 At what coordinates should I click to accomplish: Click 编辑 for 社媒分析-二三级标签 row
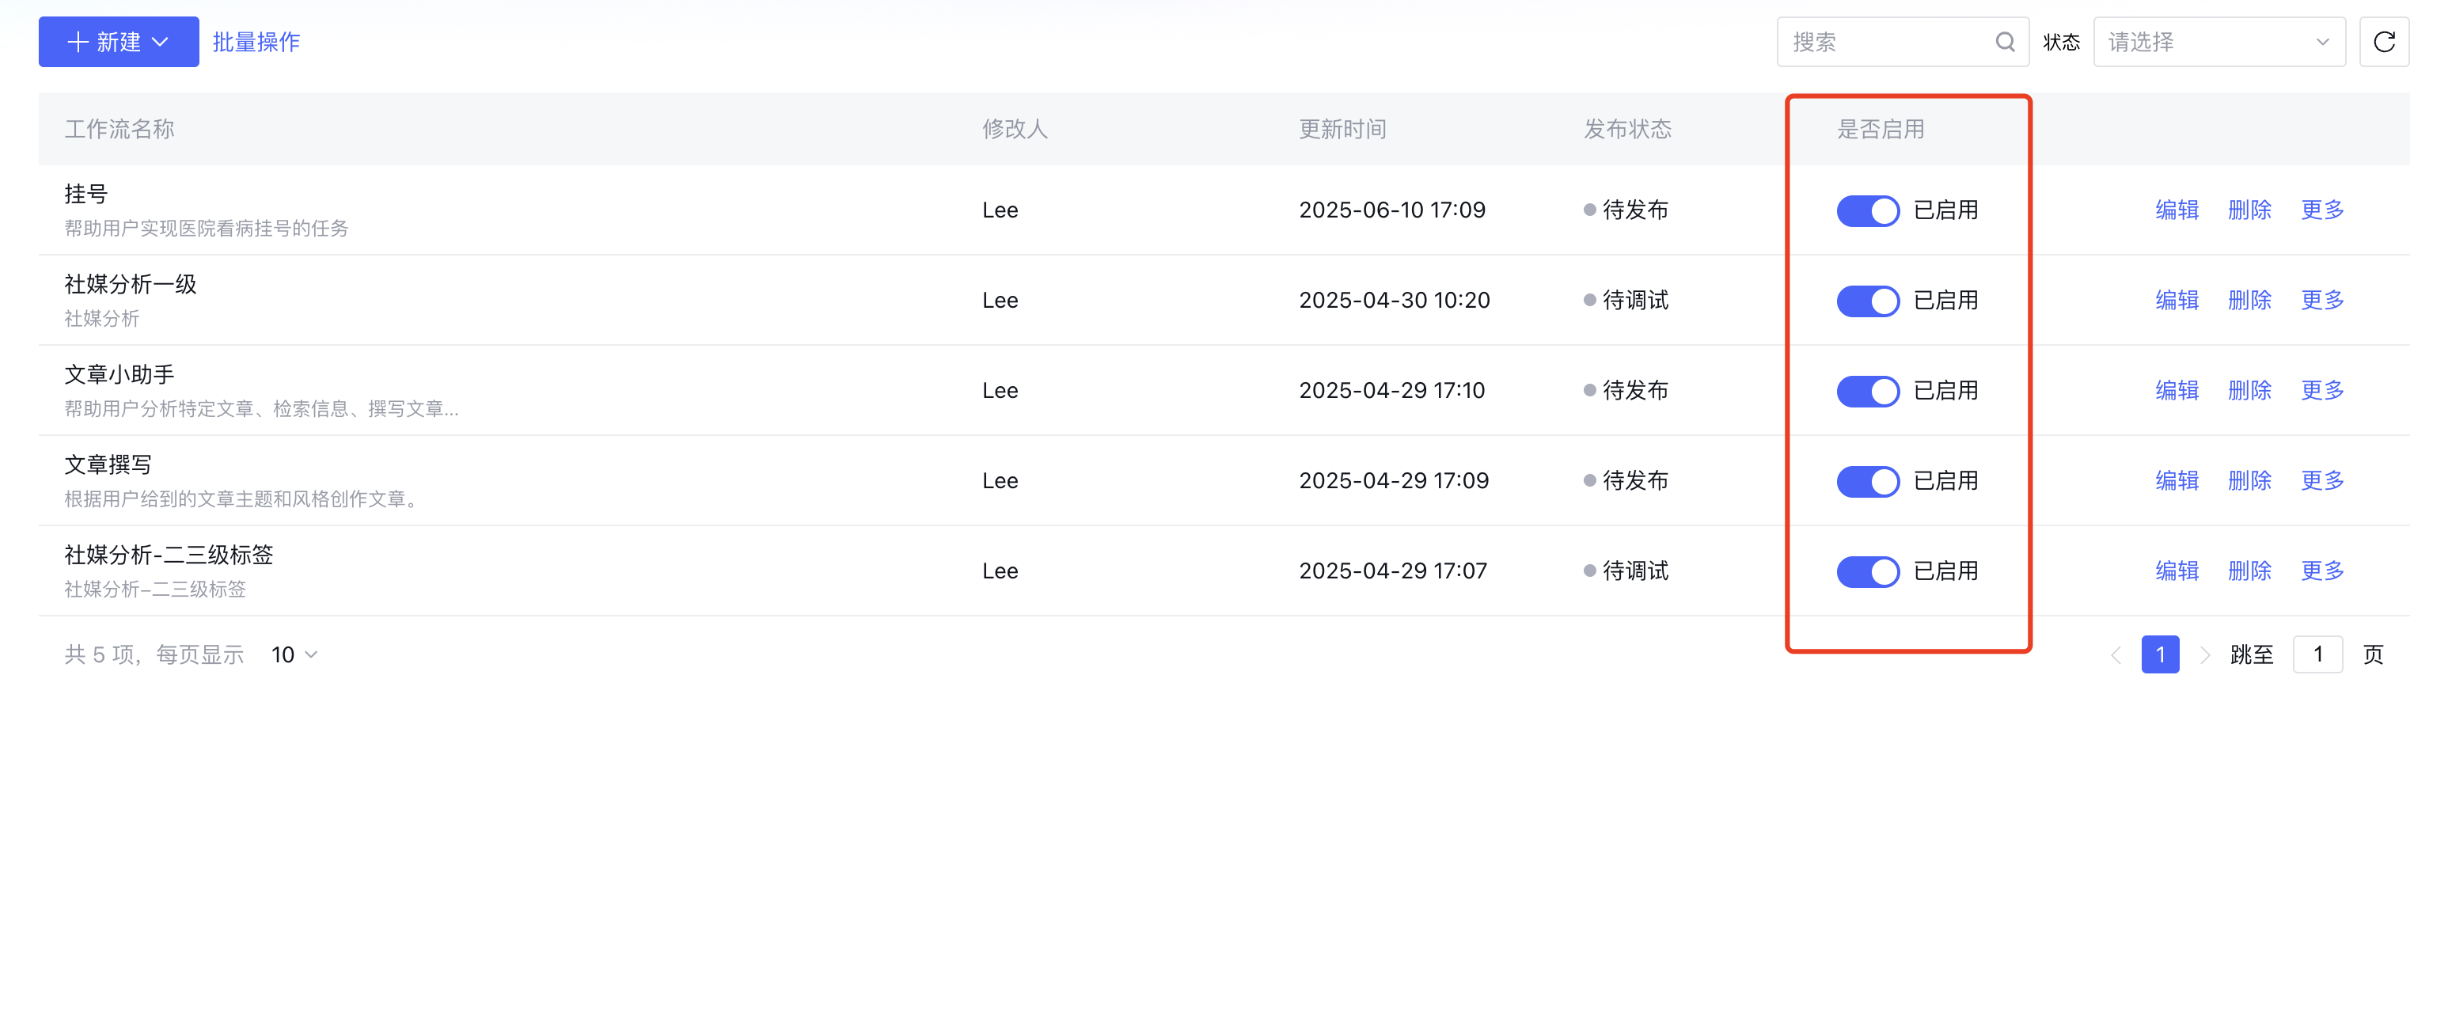[x=2176, y=571]
